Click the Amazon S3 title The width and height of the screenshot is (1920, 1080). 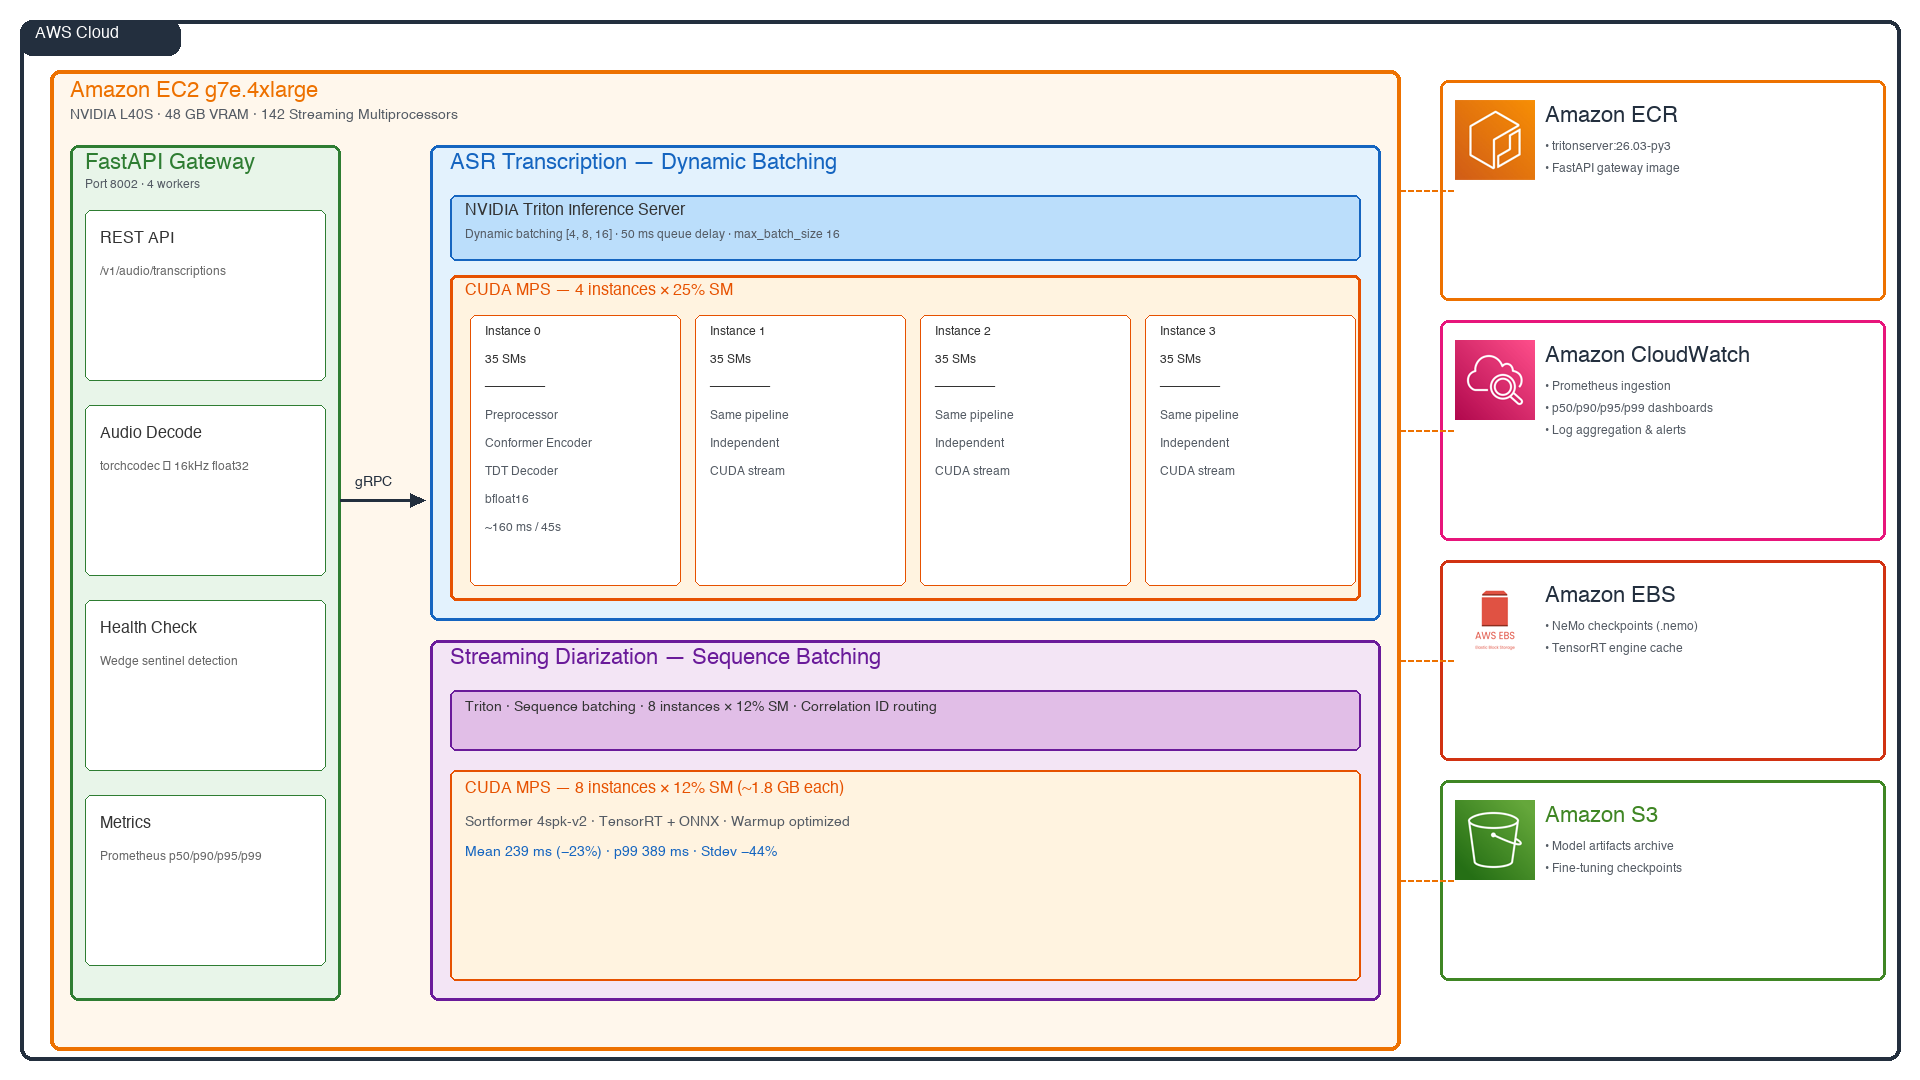(1601, 814)
